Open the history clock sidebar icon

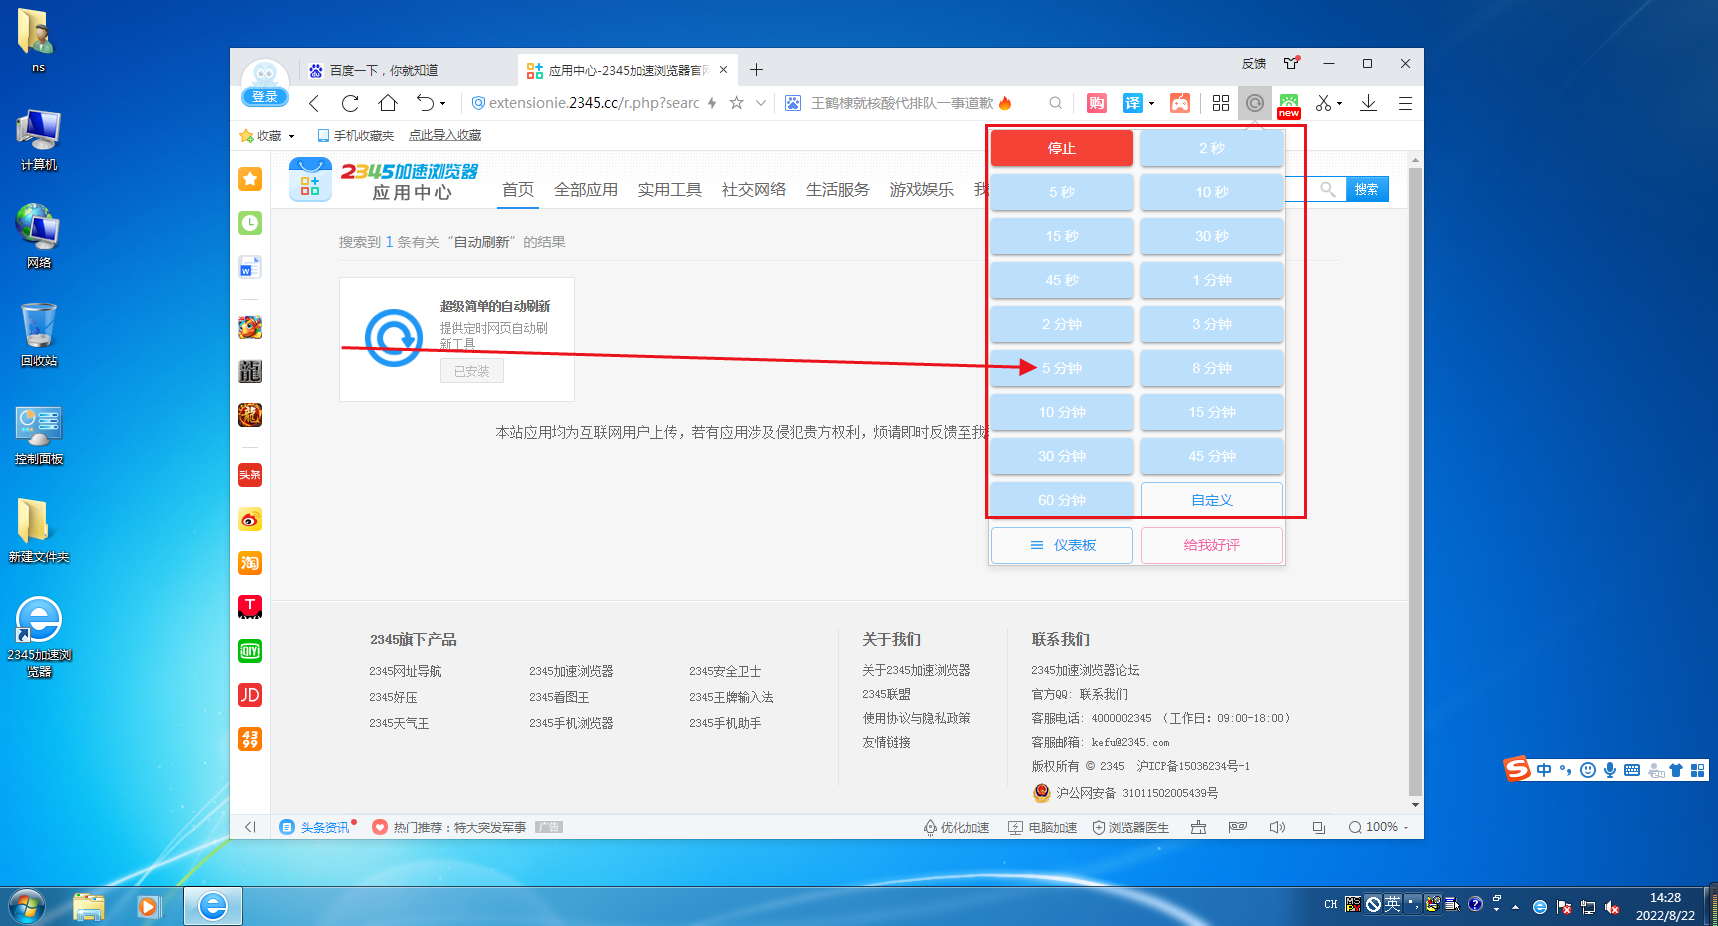tap(250, 223)
